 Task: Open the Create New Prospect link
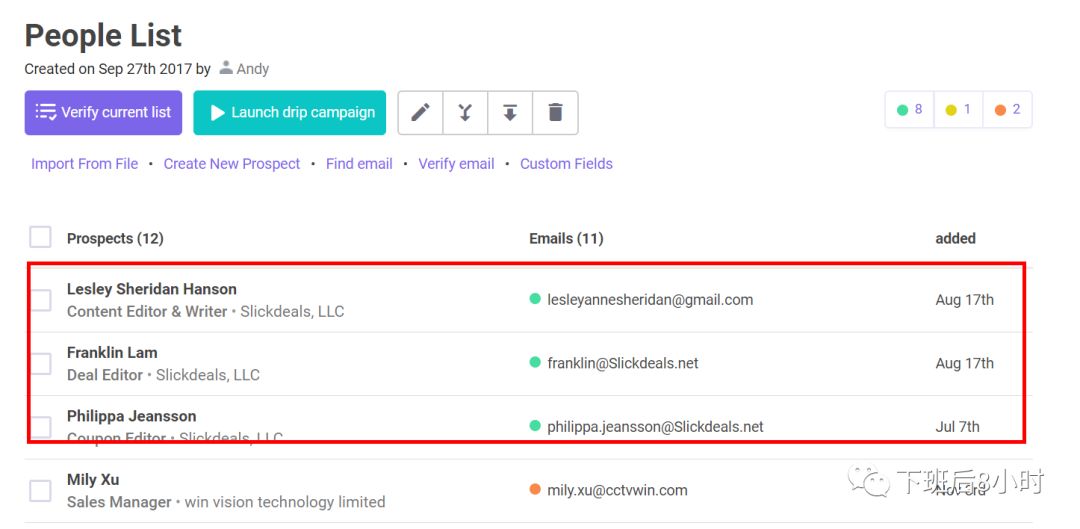232,164
